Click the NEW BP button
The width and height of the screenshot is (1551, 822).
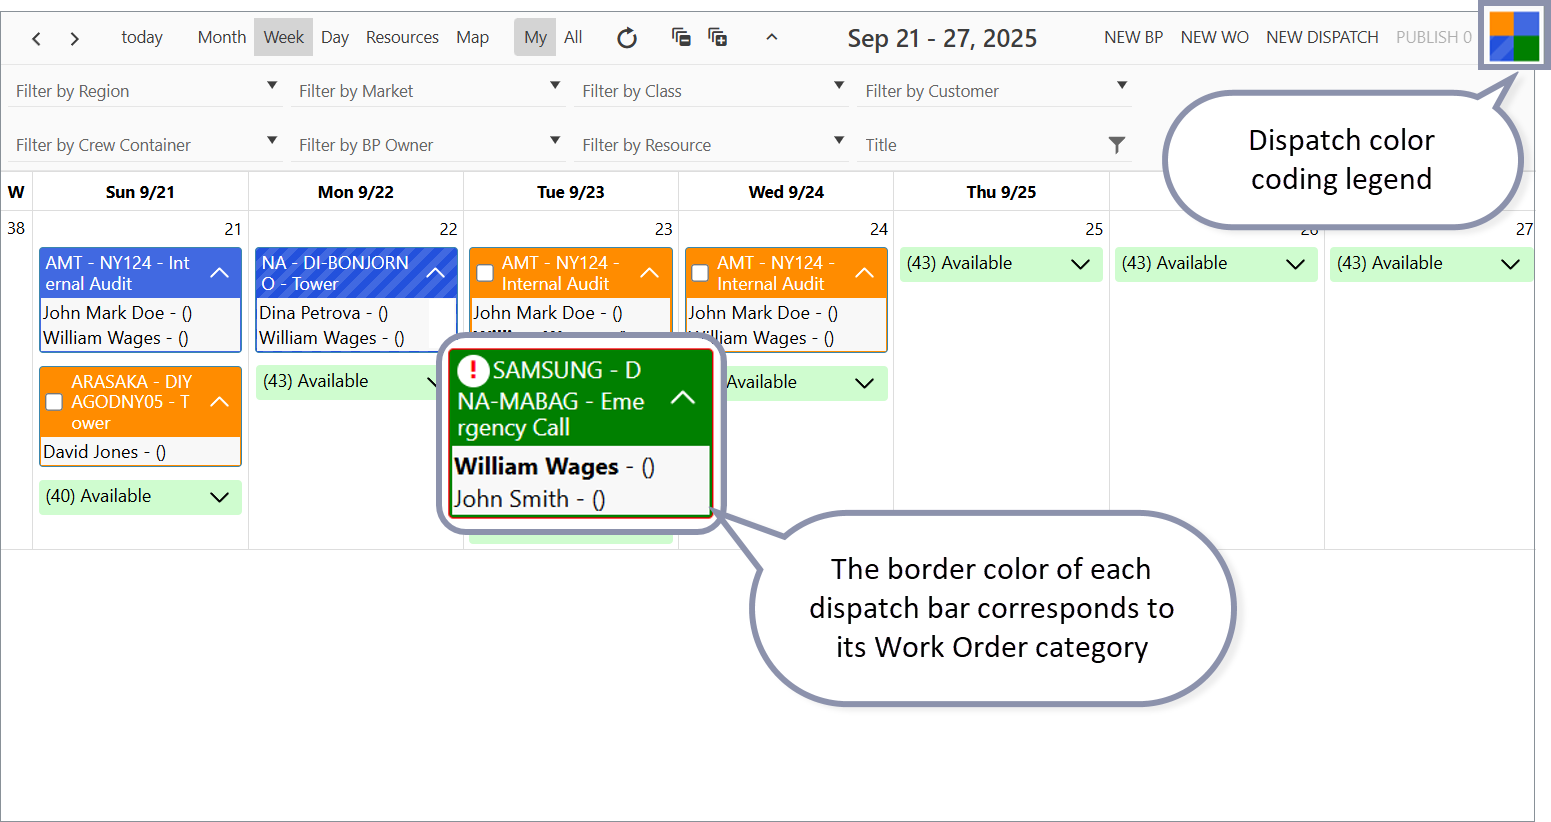coord(1133,37)
